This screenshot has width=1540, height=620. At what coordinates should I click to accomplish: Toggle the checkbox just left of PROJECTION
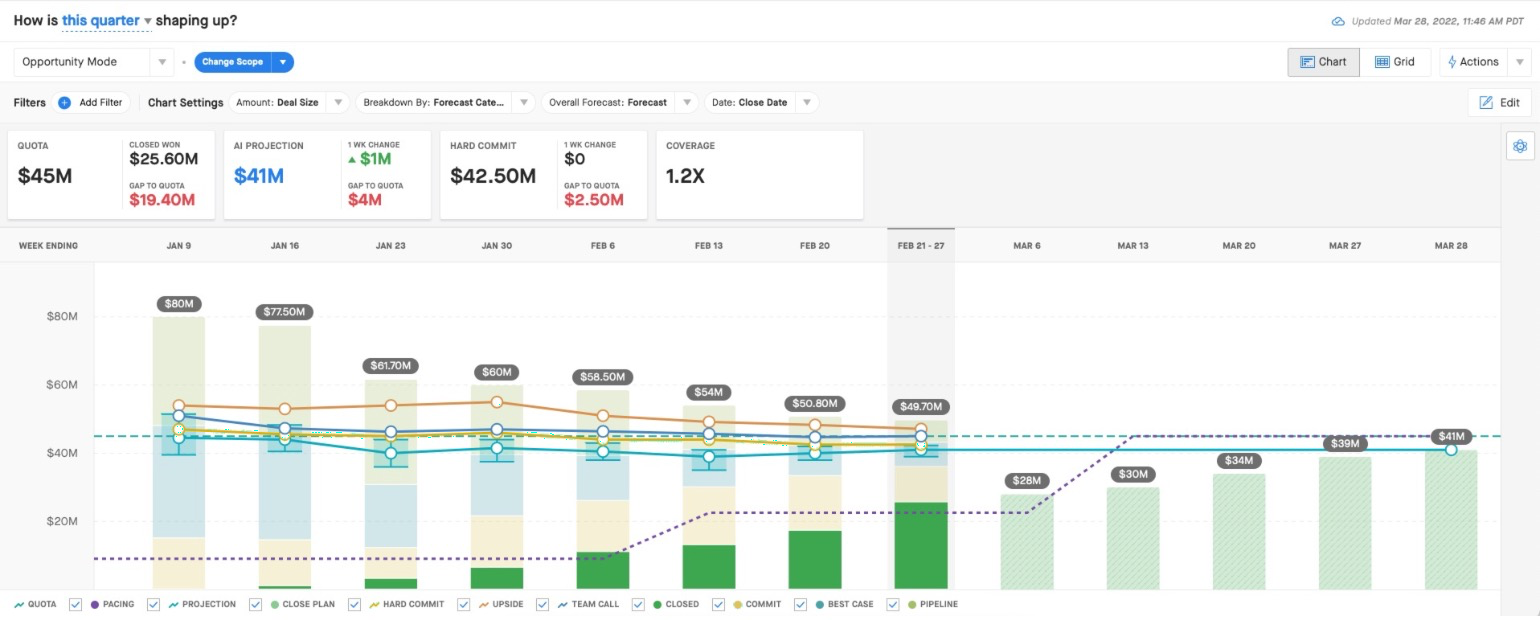(153, 604)
